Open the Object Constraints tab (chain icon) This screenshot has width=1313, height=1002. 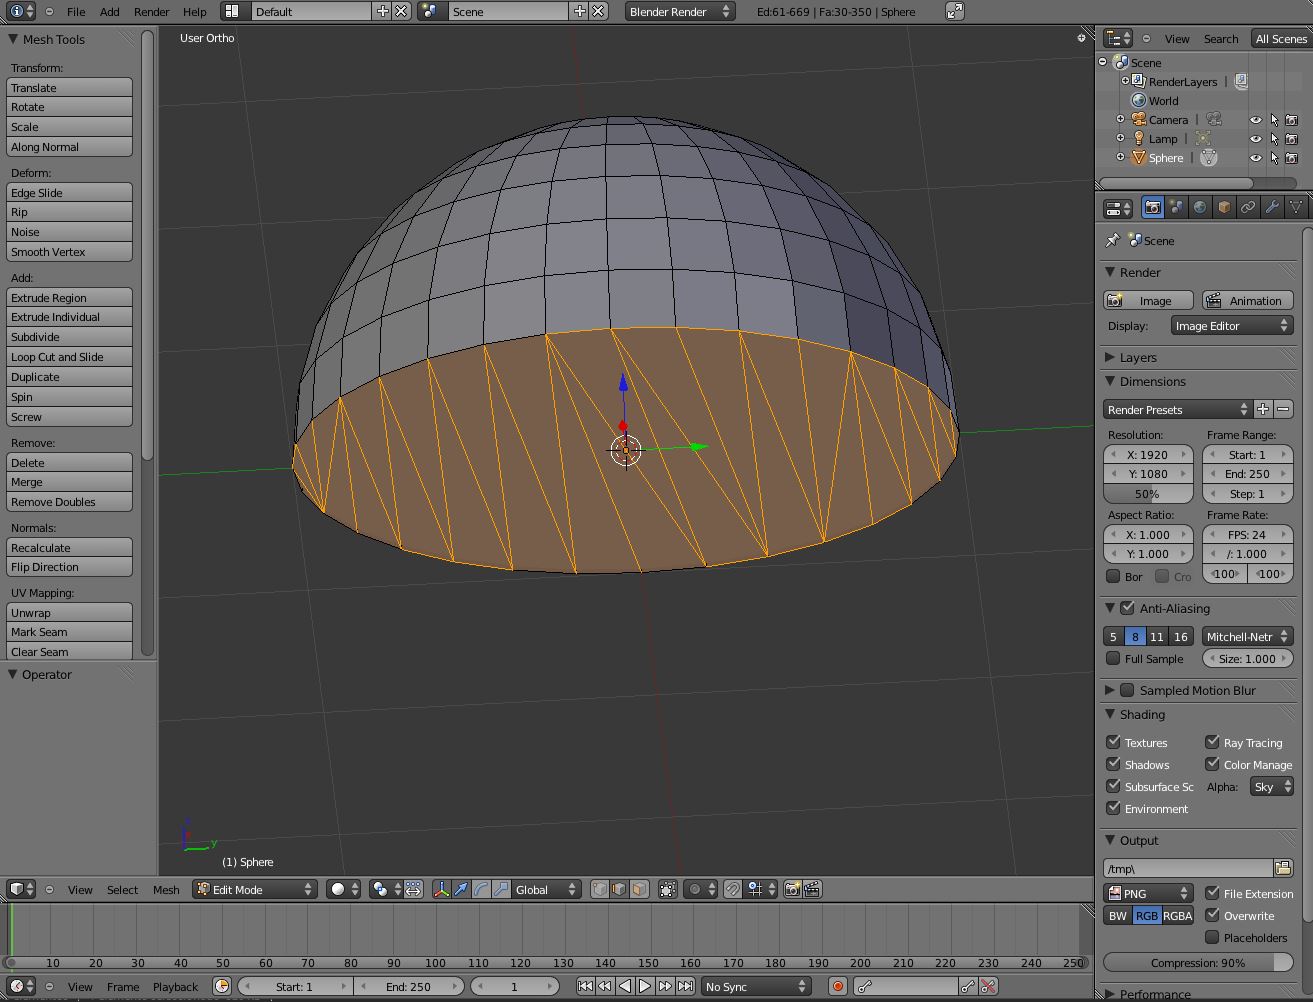1248,207
